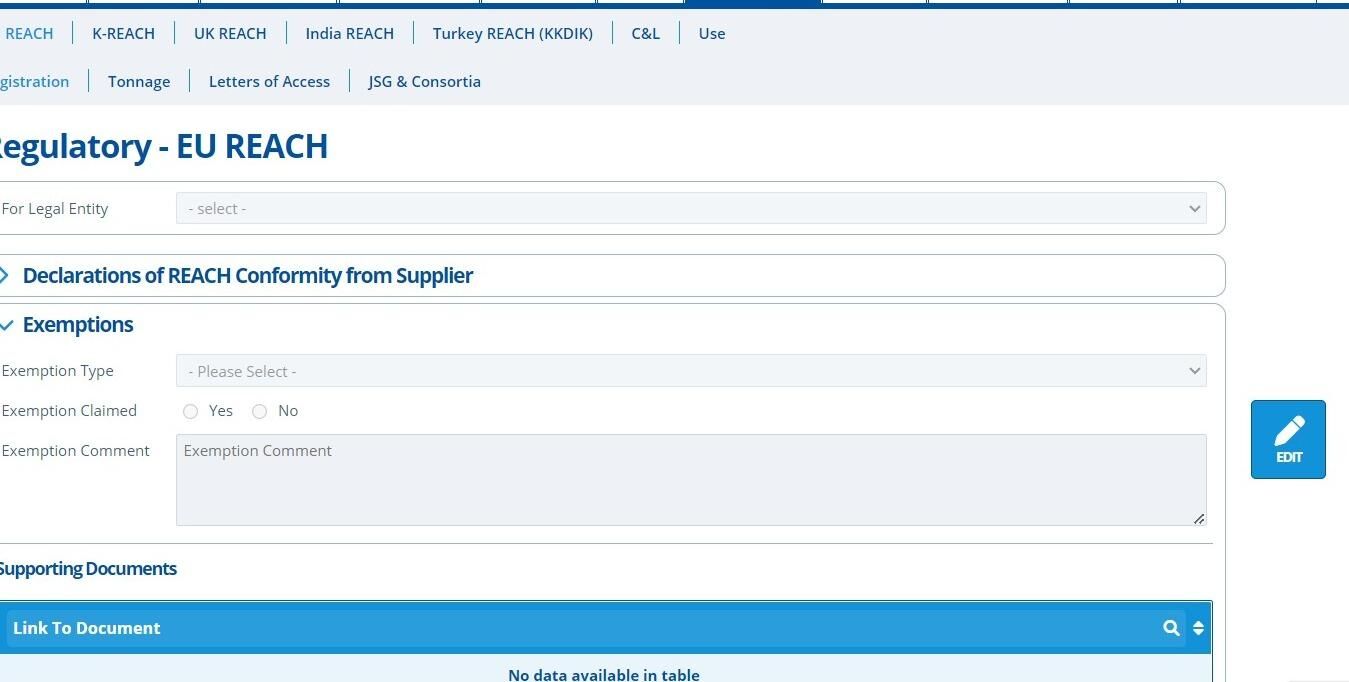Open the For Legal Entity dropdown

point(691,208)
